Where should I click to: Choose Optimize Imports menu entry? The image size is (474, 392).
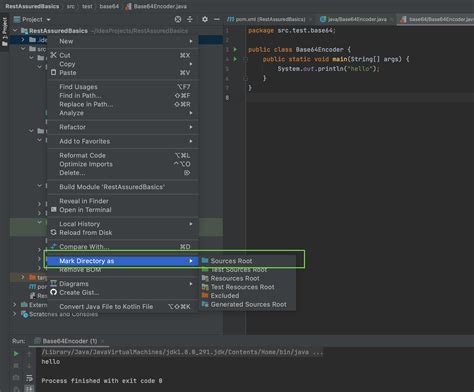tap(123, 164)
